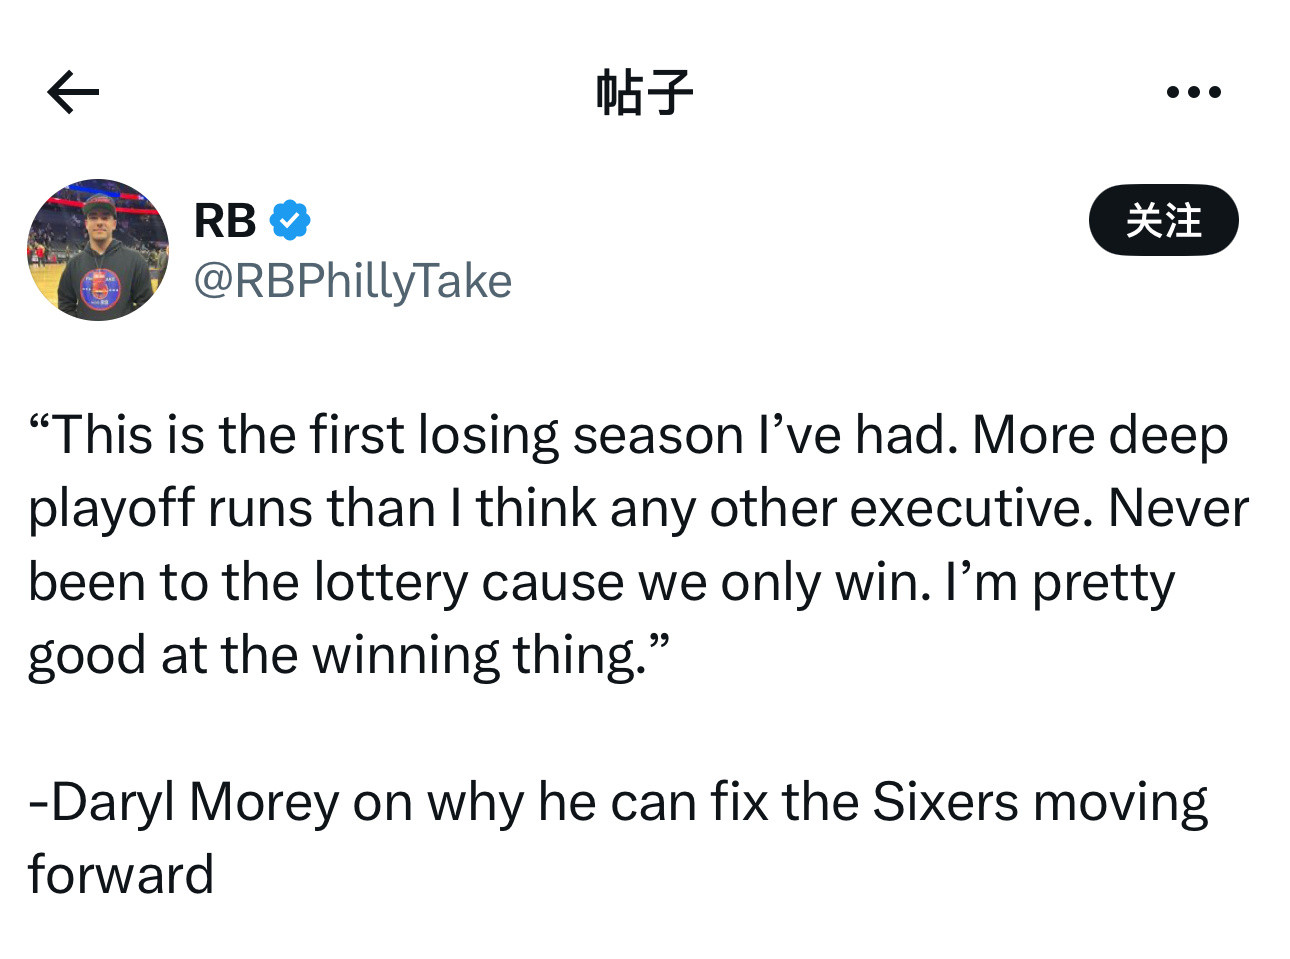
Task: Click the word "forward" ending the post
Action: tap(121, 875)
